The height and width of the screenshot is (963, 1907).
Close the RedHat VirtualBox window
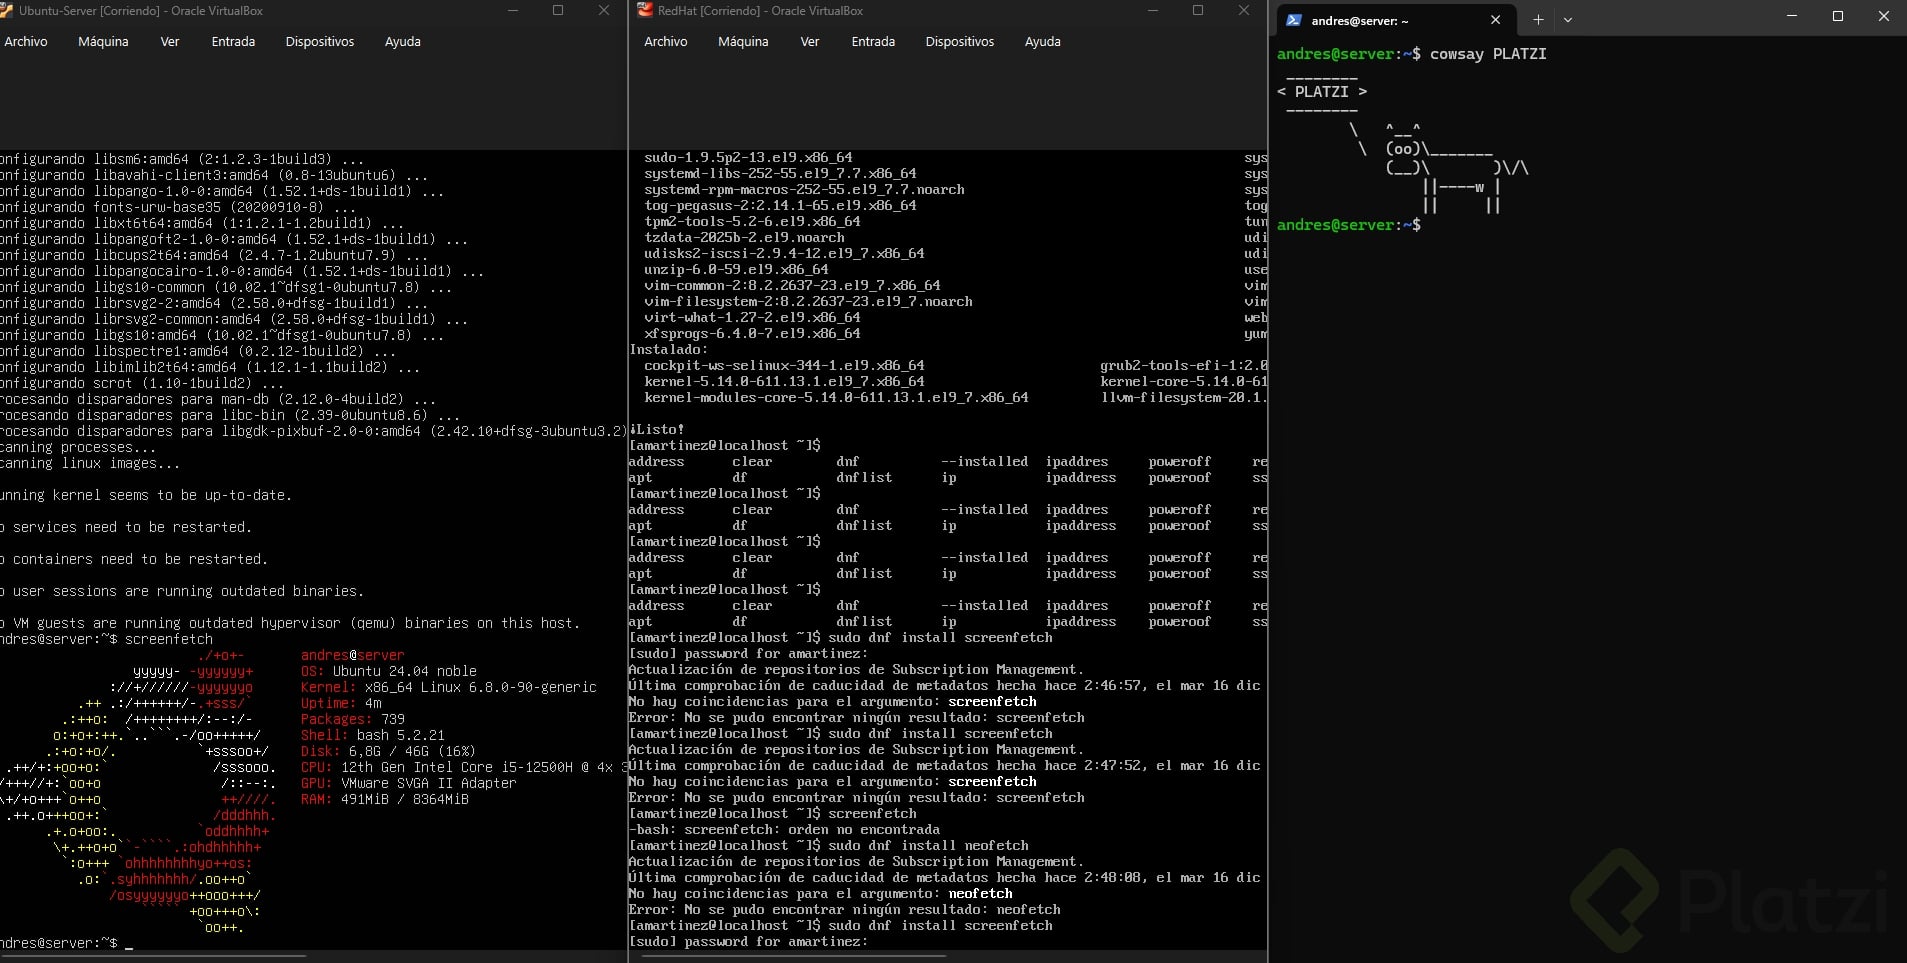click(1244, 11)
